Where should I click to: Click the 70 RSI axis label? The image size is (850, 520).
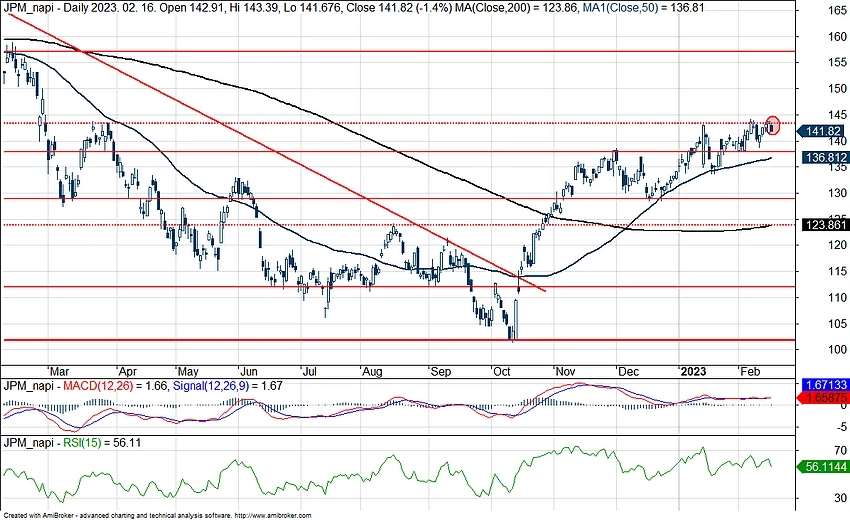click(840, 451)
